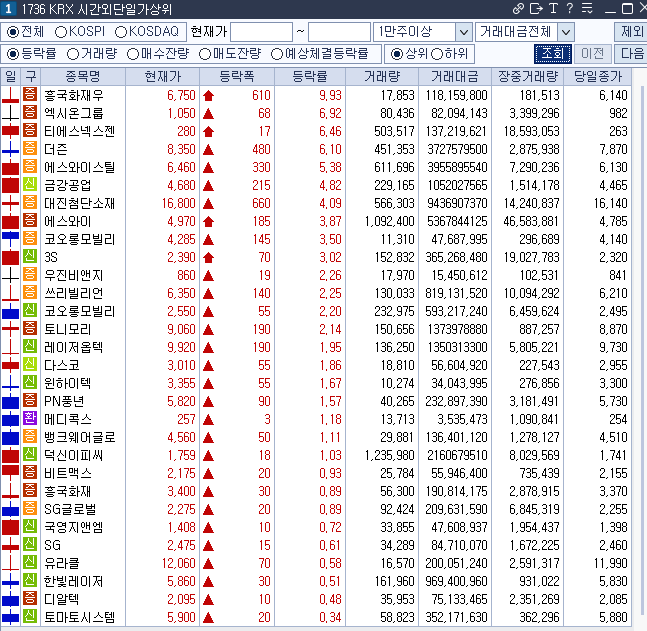Click the 신 badge beside 3S
Image resolution: width=647 pixels, height=631 pixels.
[30, 256]
